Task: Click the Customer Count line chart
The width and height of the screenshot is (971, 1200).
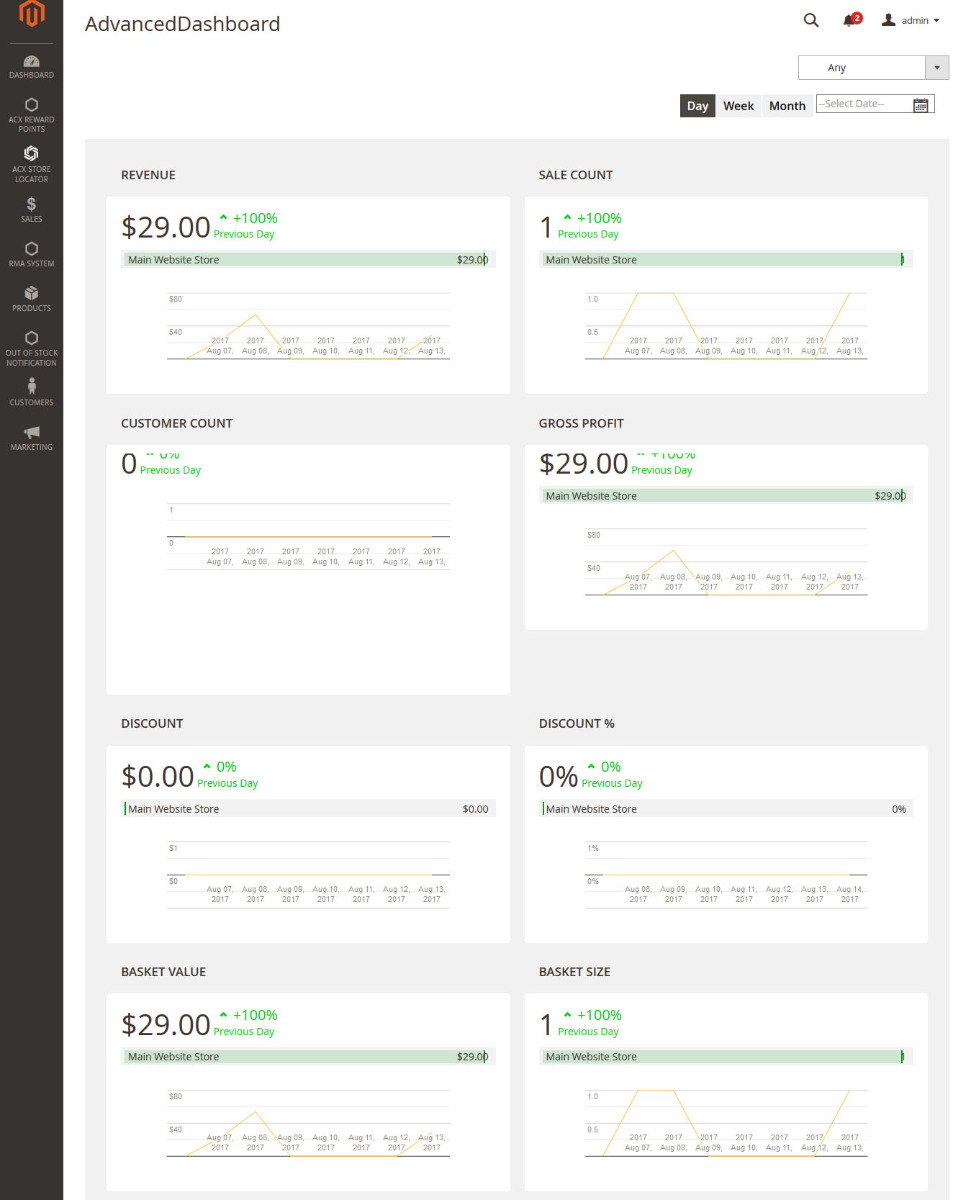Action: click(x=308, y=538)
